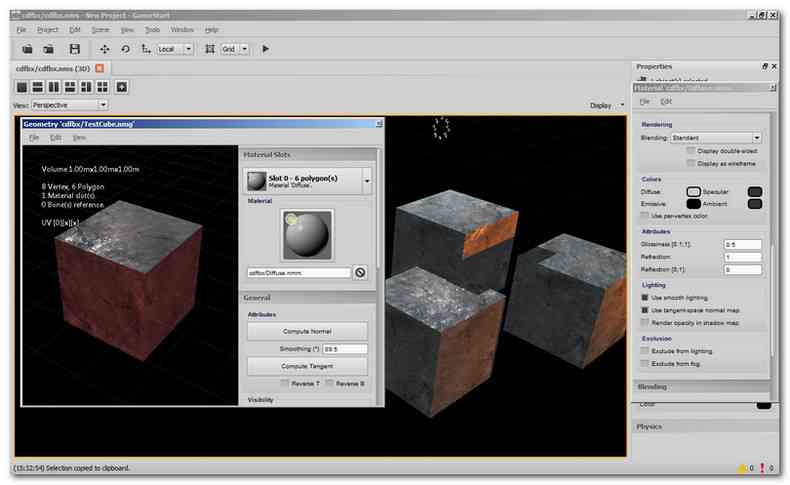Click the maximize viewport layout icon
Viewport: 790px width, 485px height.
click(121, 87)
